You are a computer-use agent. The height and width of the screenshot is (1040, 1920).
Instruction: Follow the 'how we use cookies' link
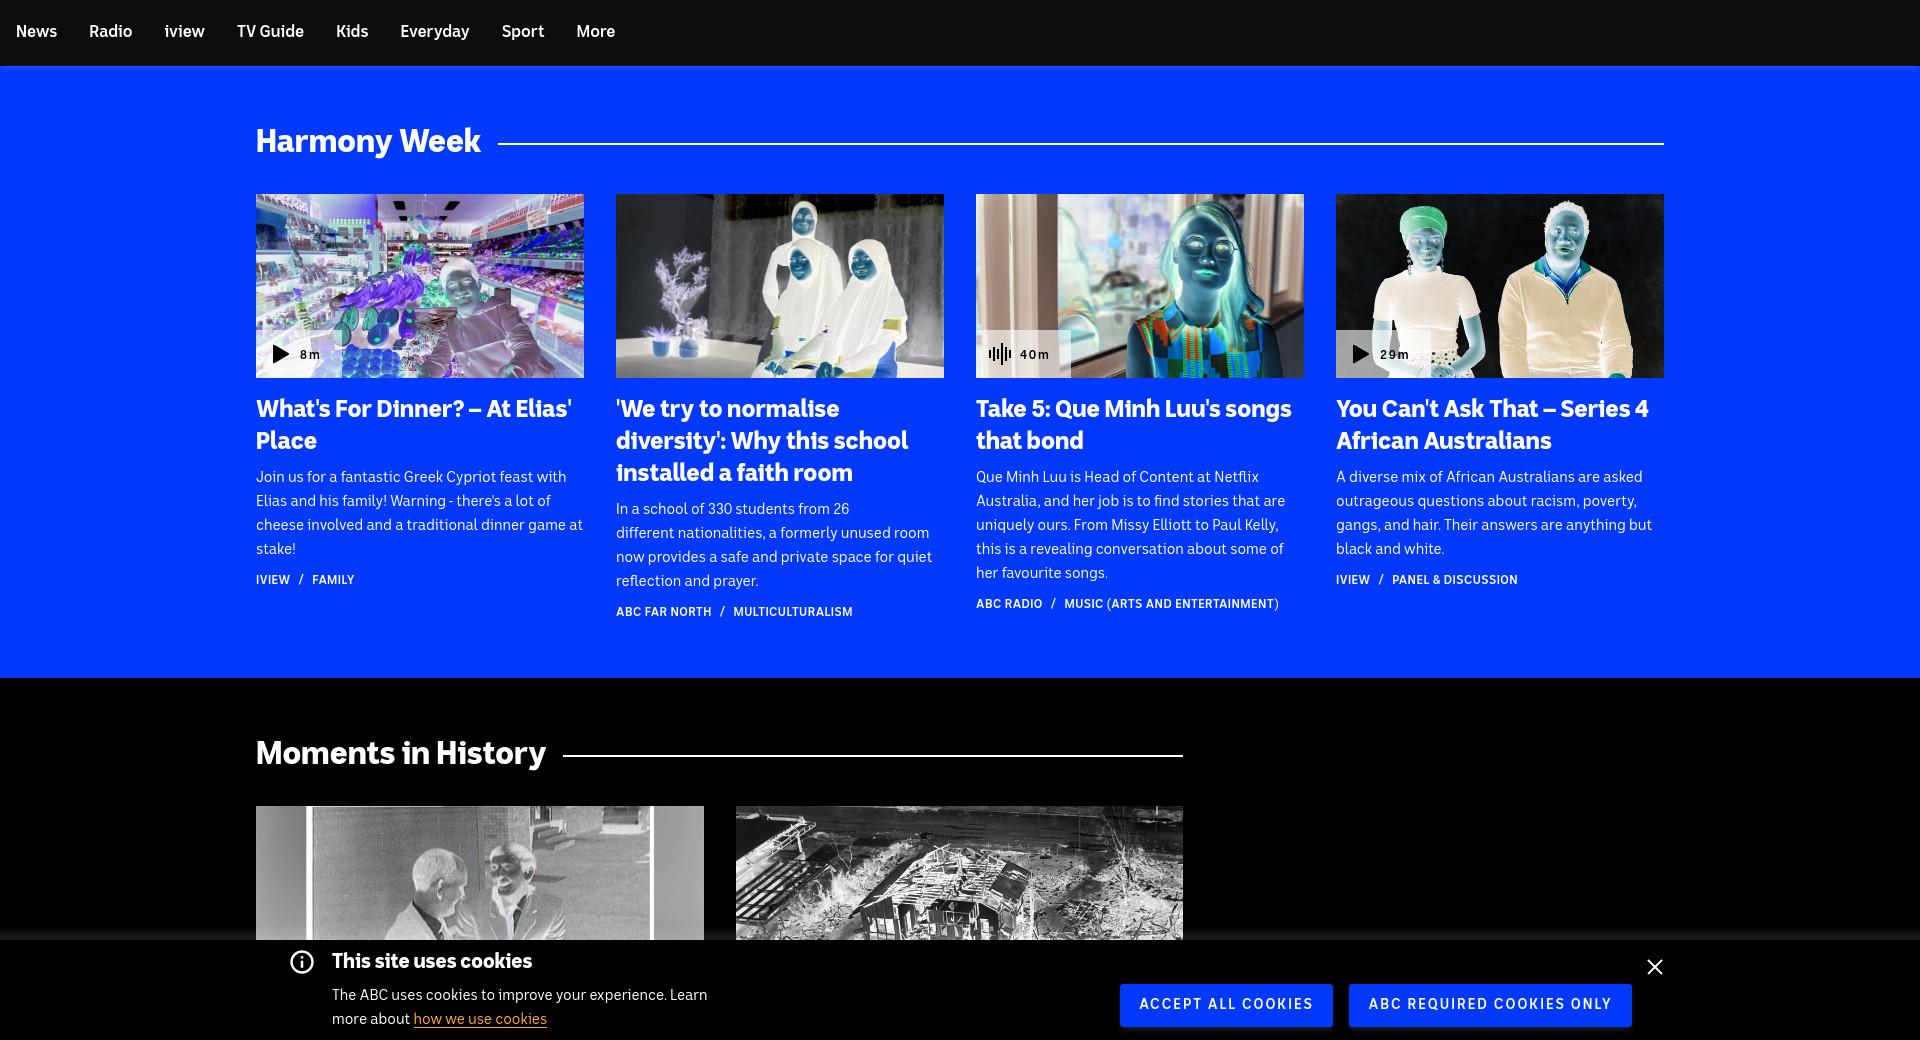click(x=480, y=1019)
